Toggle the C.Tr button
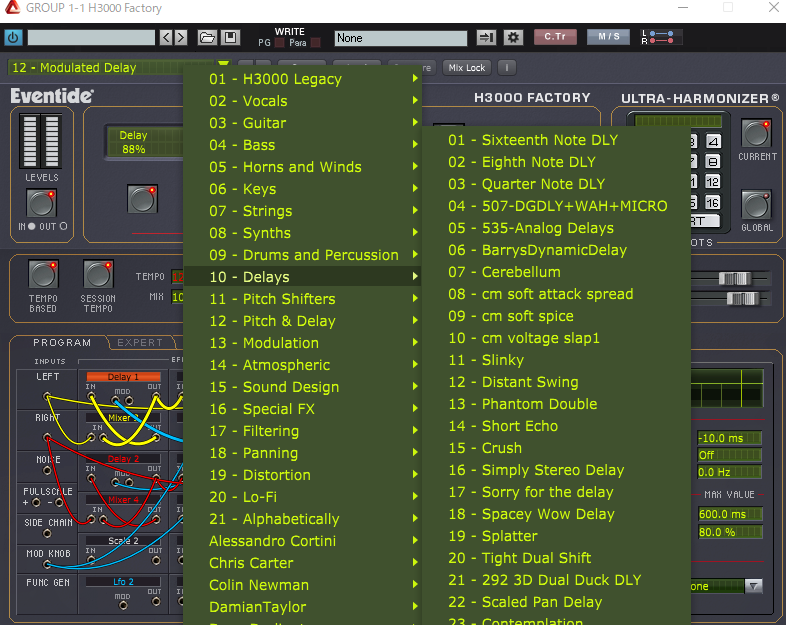The height and width of the screenshot is (625, 786). [555, 37]
